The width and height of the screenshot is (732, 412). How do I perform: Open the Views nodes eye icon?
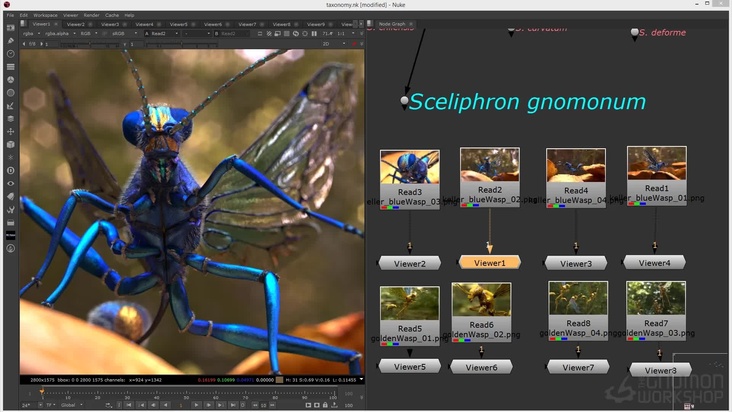10,183
